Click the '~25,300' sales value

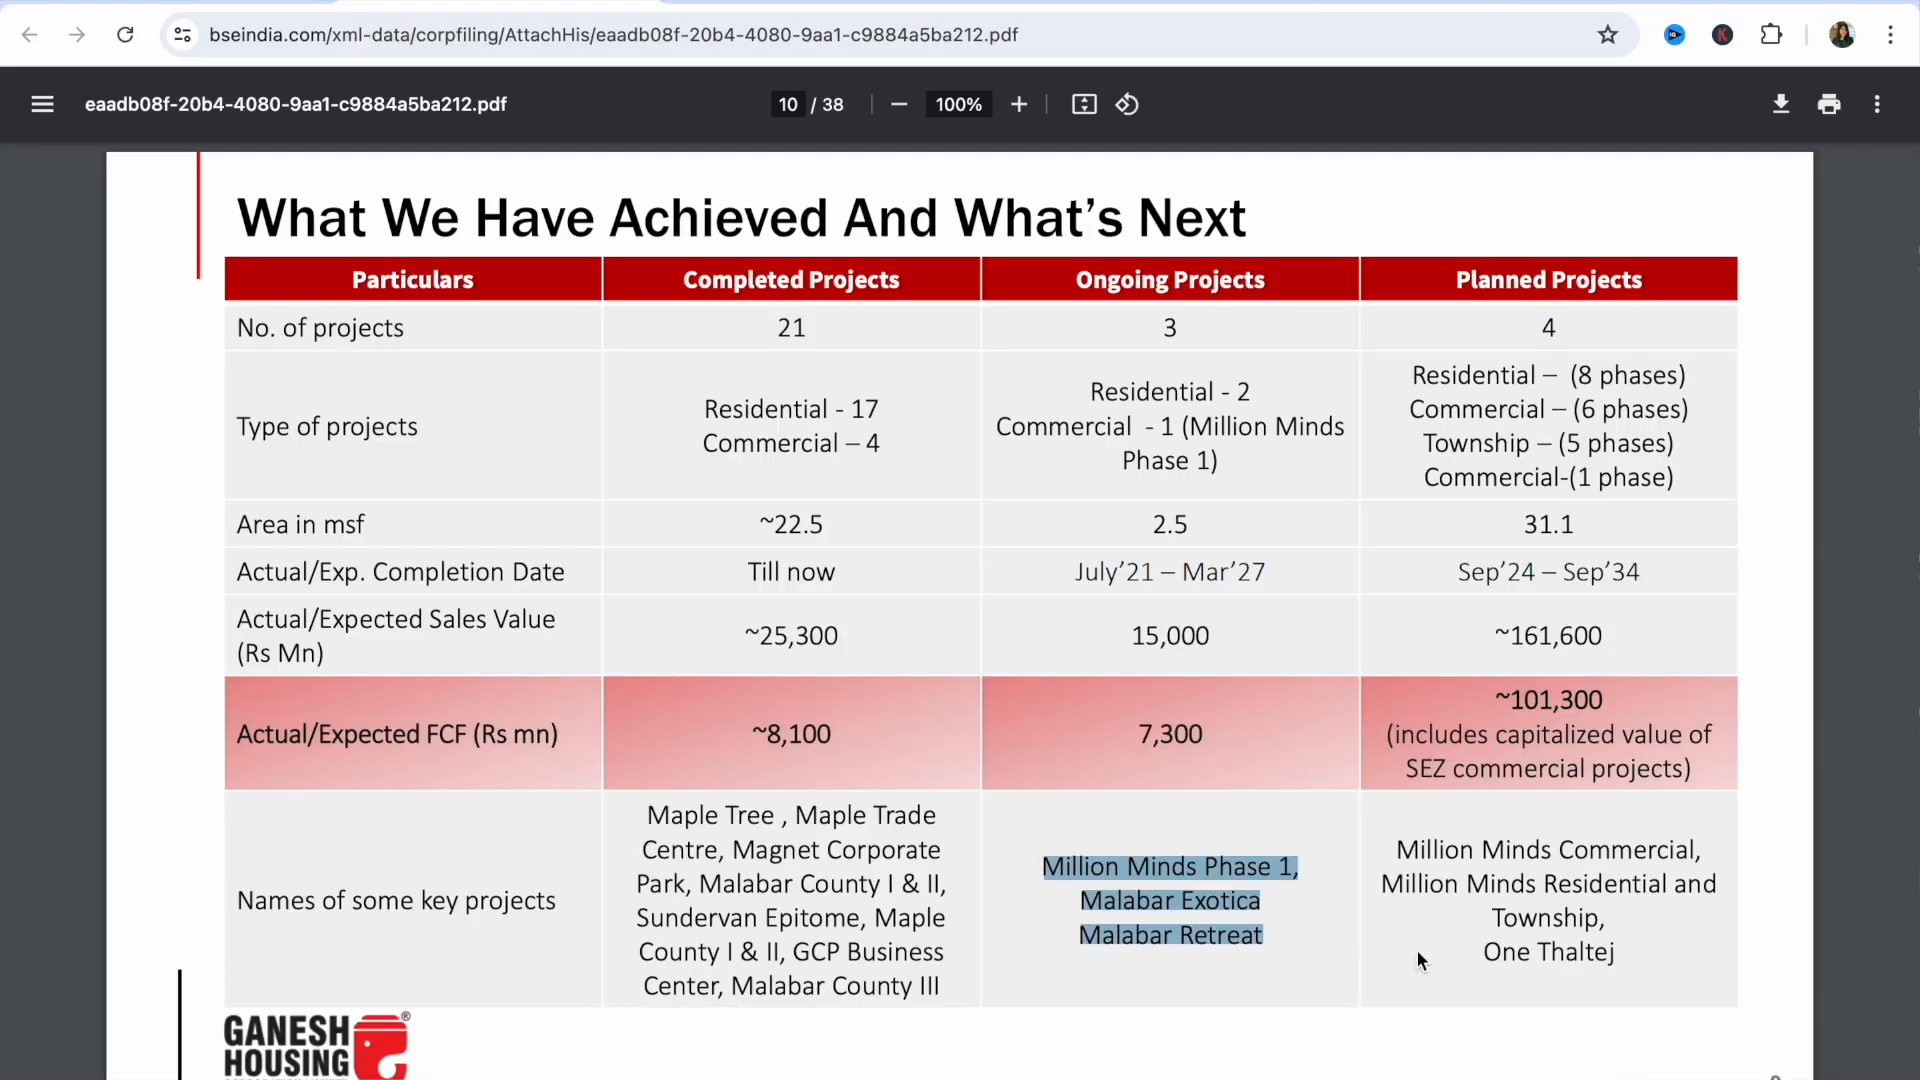(x=791, y=636)
